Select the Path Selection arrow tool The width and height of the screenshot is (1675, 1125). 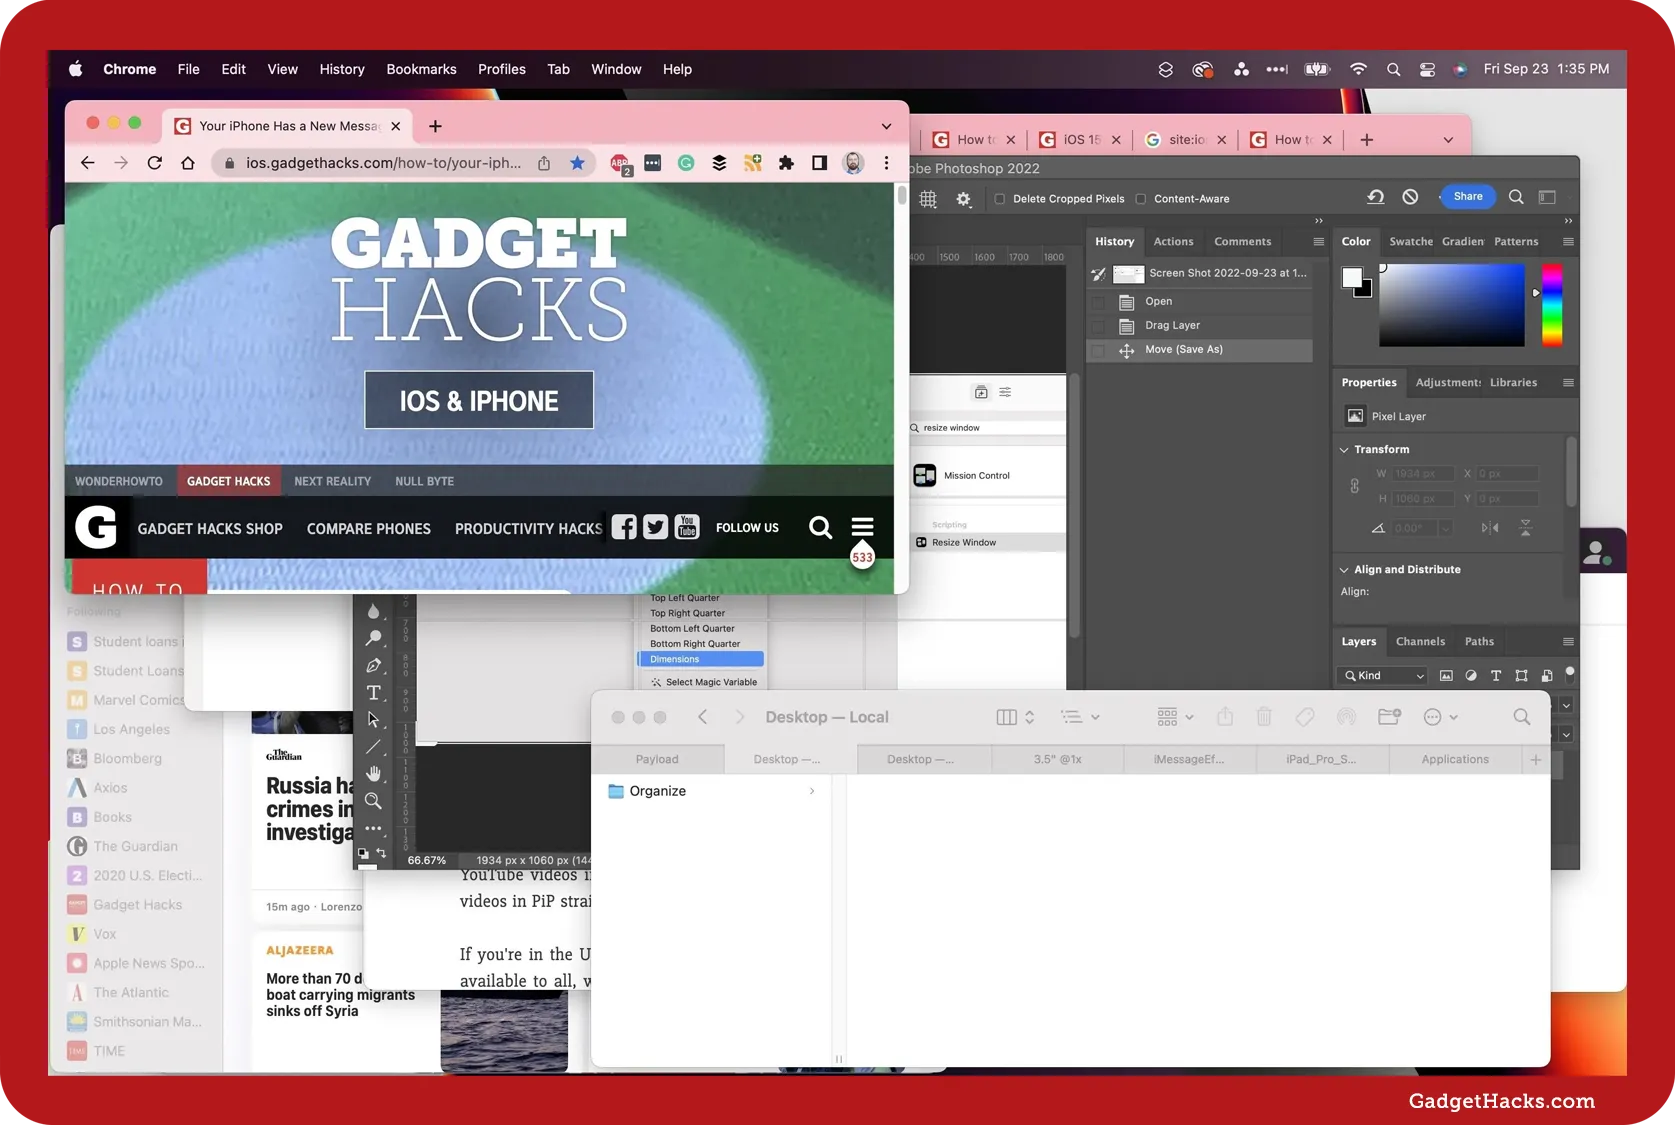tap(374, 720)
